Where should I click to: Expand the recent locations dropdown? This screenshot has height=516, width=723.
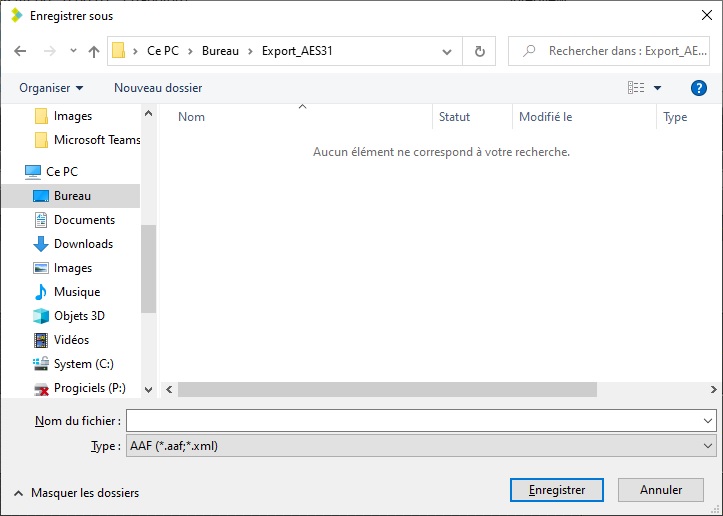coord(73,51)
